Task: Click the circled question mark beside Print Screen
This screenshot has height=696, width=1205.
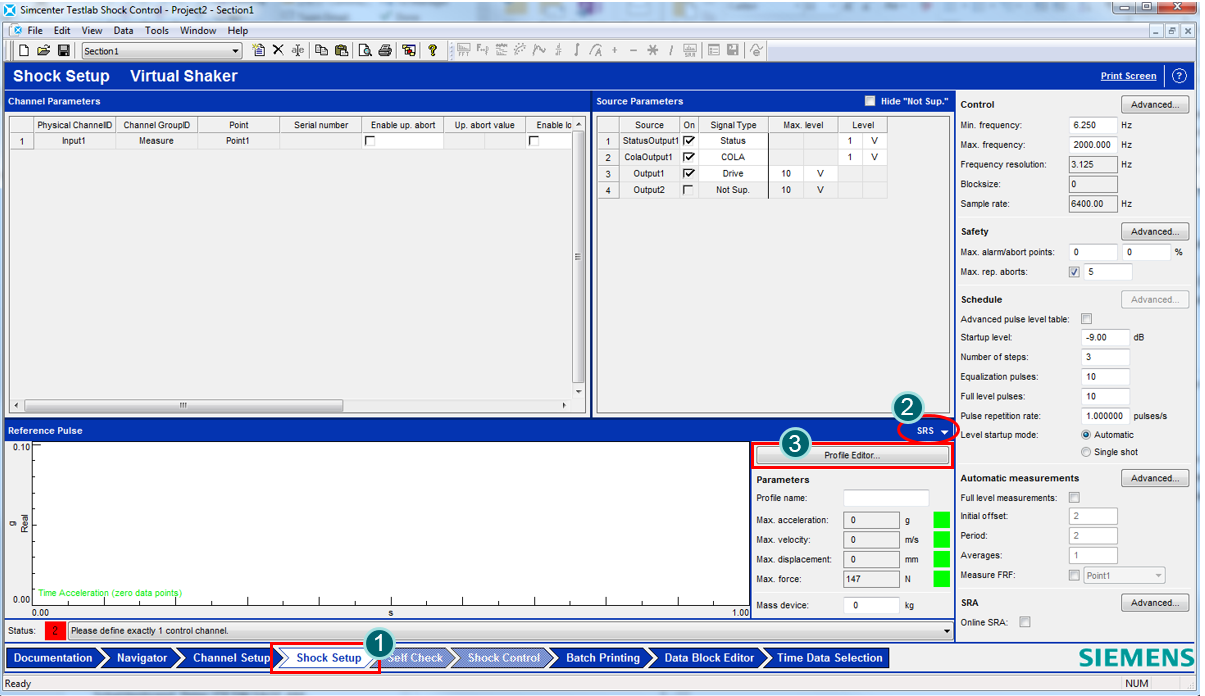Action: 1179,76
